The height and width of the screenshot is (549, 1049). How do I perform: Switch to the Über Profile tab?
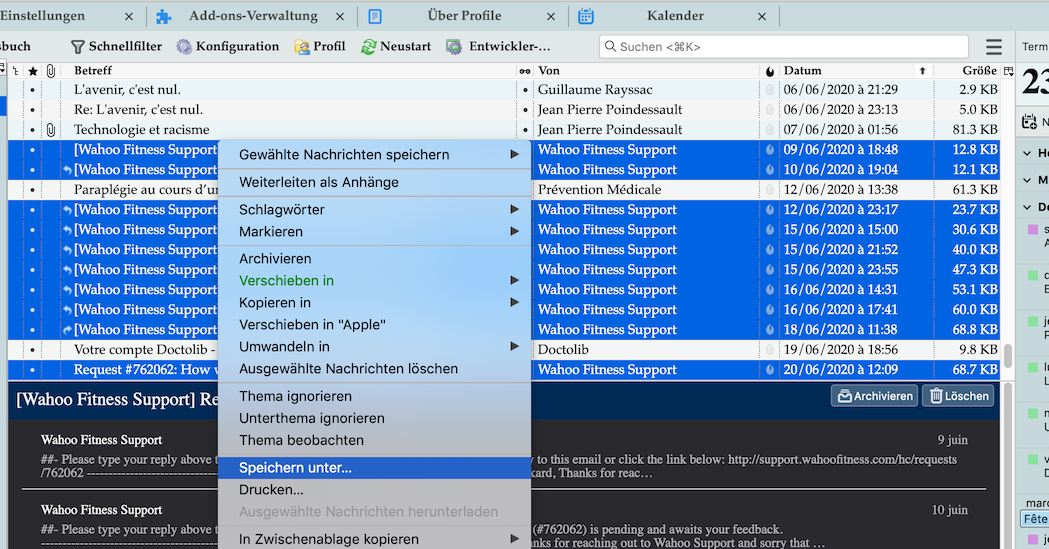coord(464,16)
